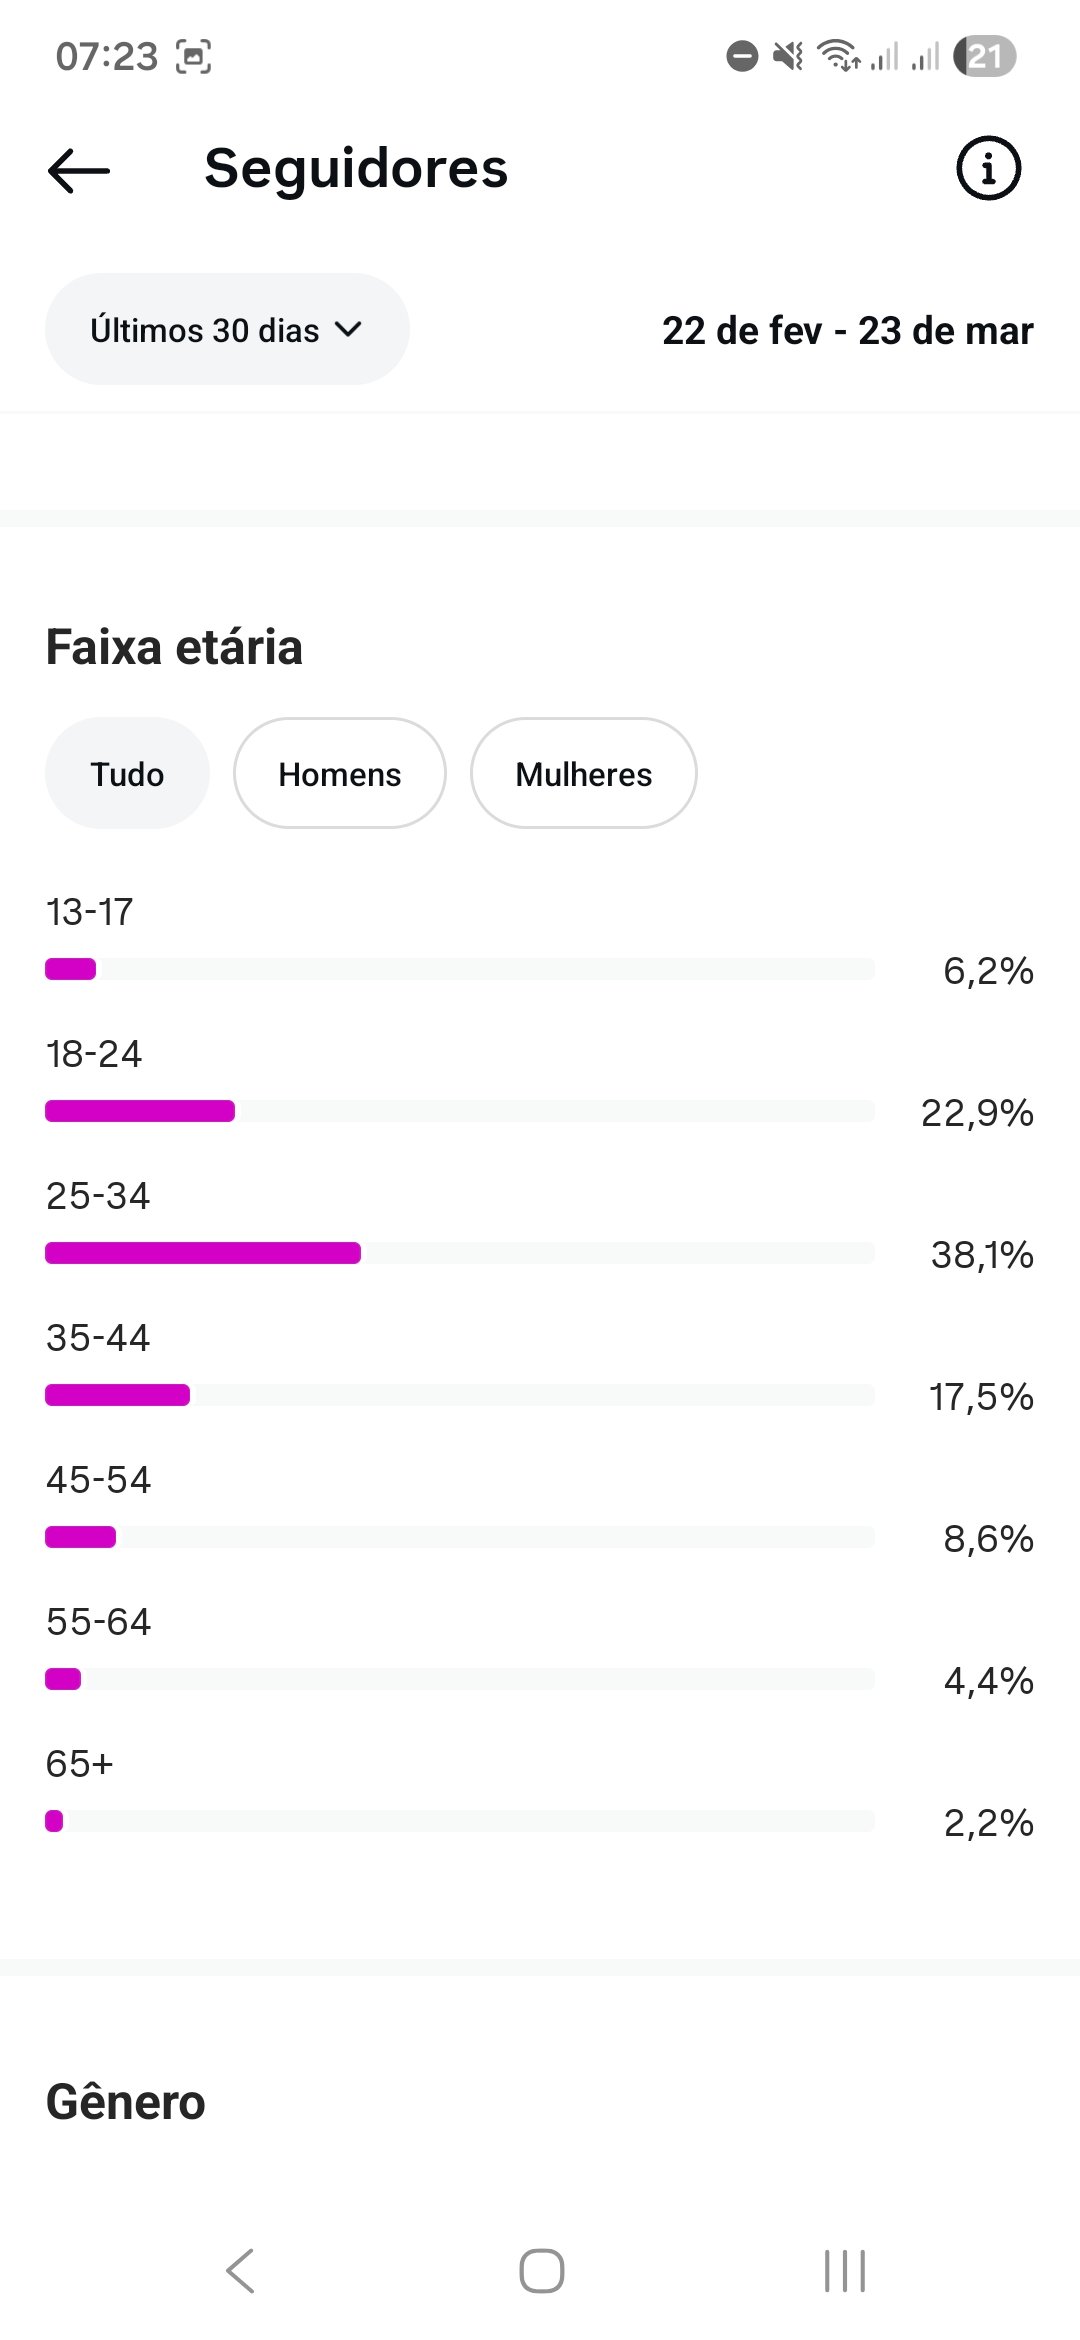Viewport: 1080px width, 2340px height.
Task: Filter age range by Homens
Action: click(339, 773)
